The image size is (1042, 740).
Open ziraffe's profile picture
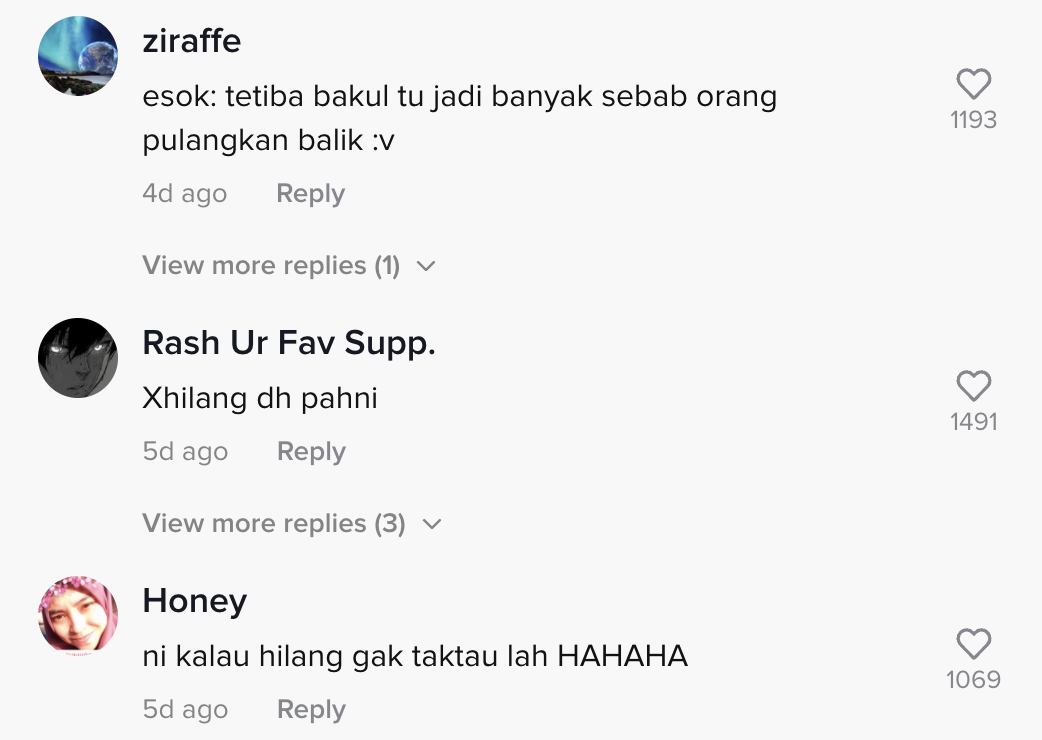tap(78, 56)
